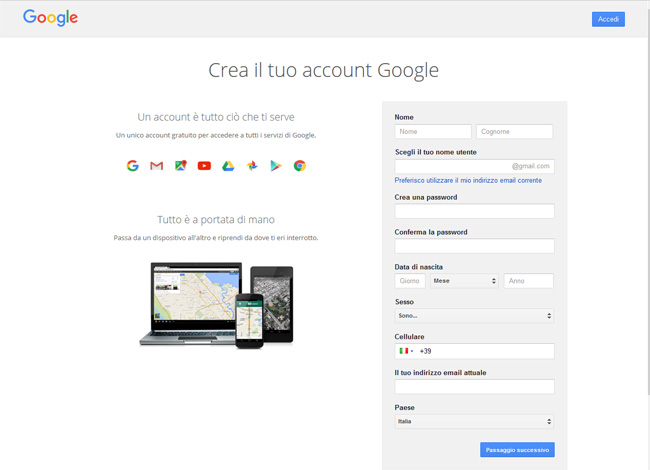Focus the username field ending in @gmail.com
650x470 pixels.
coord(474,166)
